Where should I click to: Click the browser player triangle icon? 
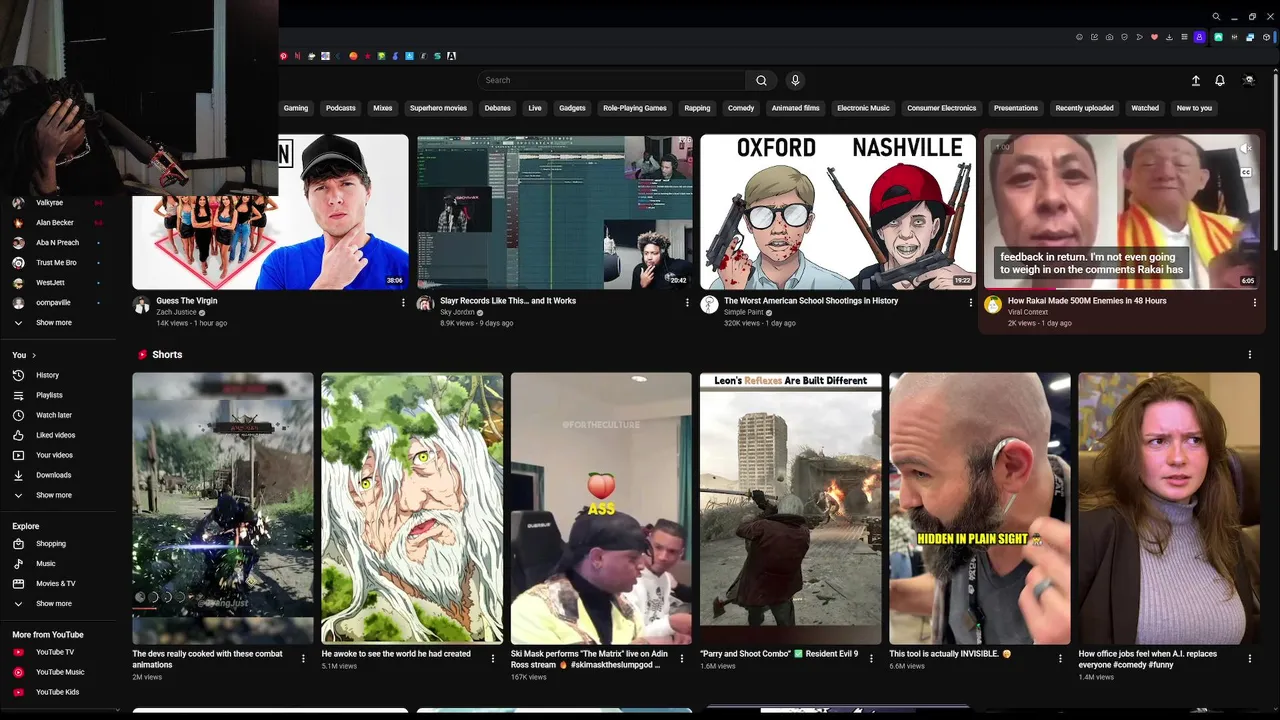(x=1140, y=37)
